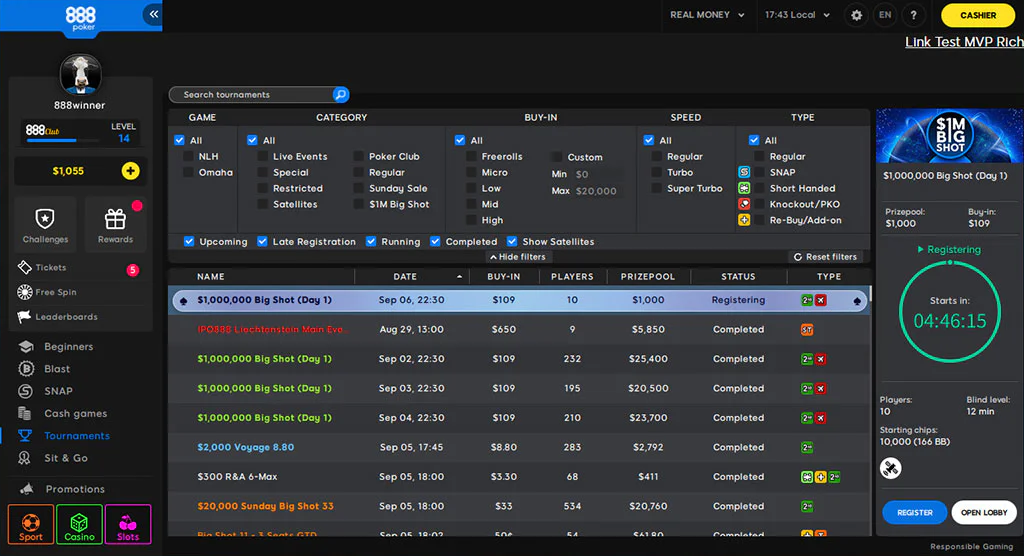Open the Link Test MVP Rich link
The height and width of the screenshot is (556, 1024).
[964, 42]
